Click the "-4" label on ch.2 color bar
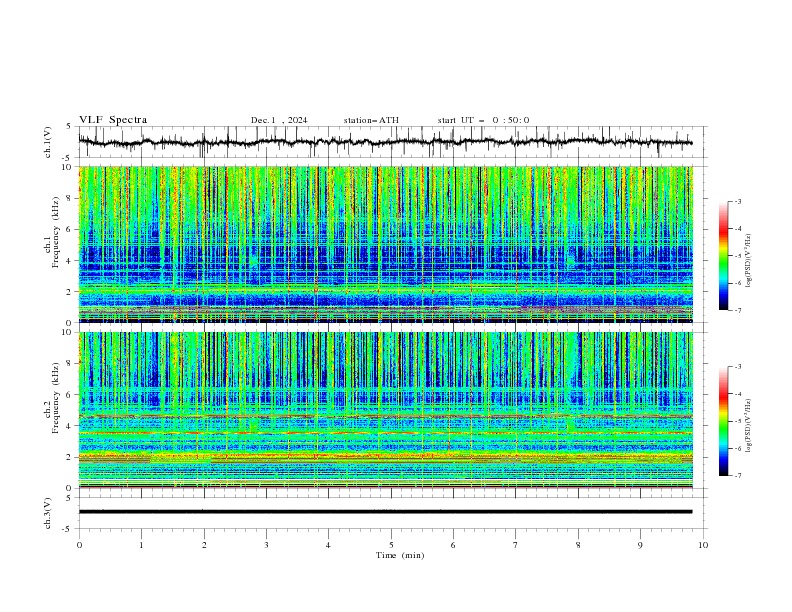The image size is (792, 612). pos(738,394)
